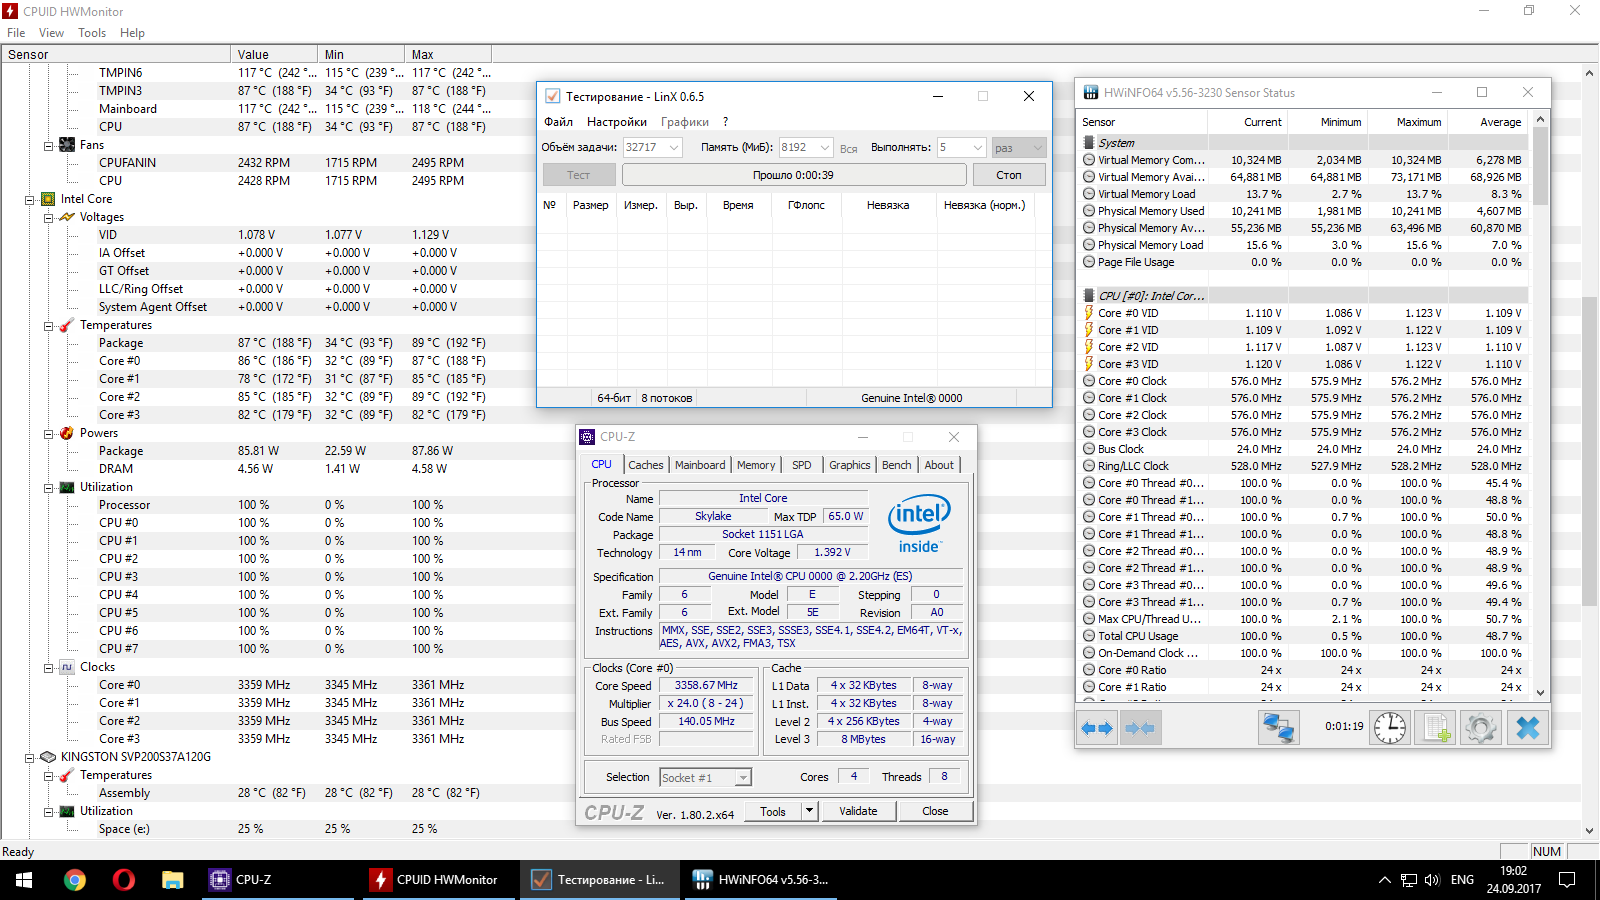
Task: Click the Fans icon in HWMonitor tree
Action: coord(67,145)
